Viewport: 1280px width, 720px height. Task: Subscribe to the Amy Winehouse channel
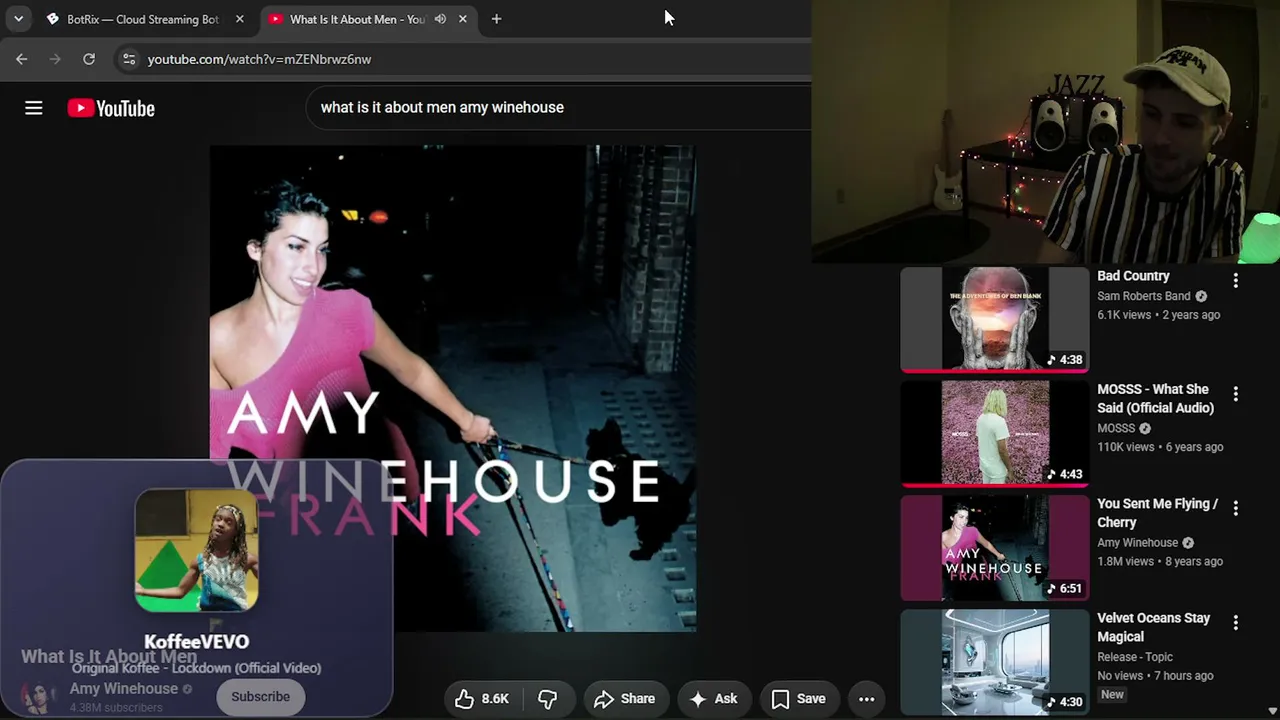tap(260, 697)
